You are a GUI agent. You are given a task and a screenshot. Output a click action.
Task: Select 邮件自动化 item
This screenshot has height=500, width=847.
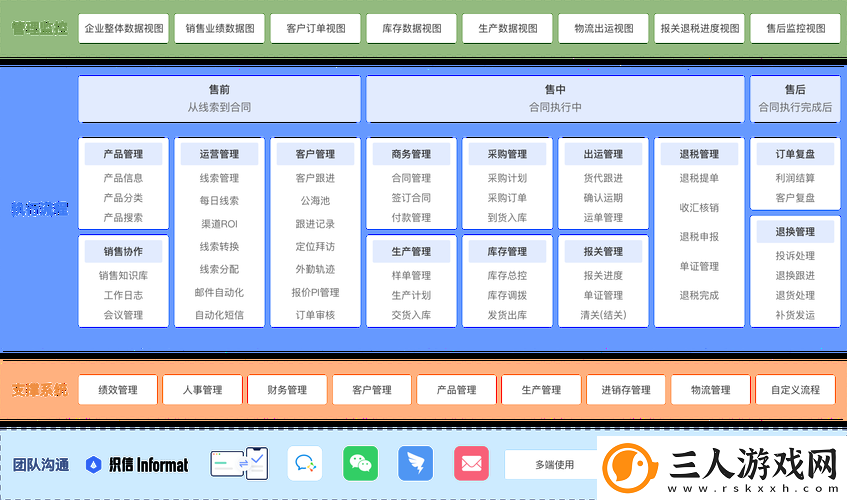(x=219, y=292)
